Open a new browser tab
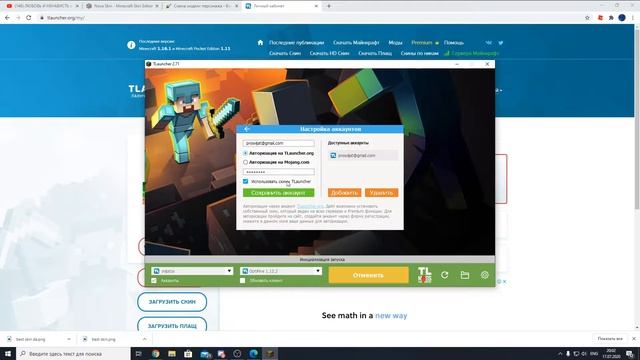The width and height of the screenshot is (640, 360). 329,6
